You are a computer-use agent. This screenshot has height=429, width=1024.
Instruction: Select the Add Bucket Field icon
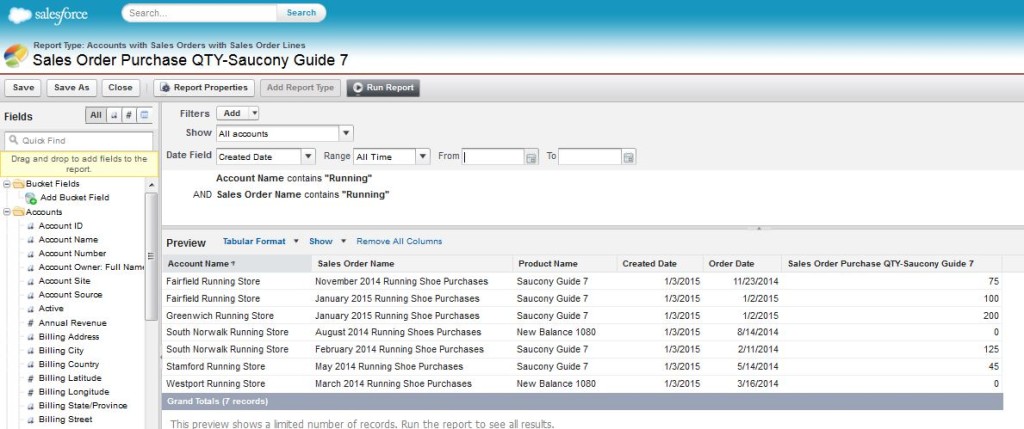coord(31,197)
